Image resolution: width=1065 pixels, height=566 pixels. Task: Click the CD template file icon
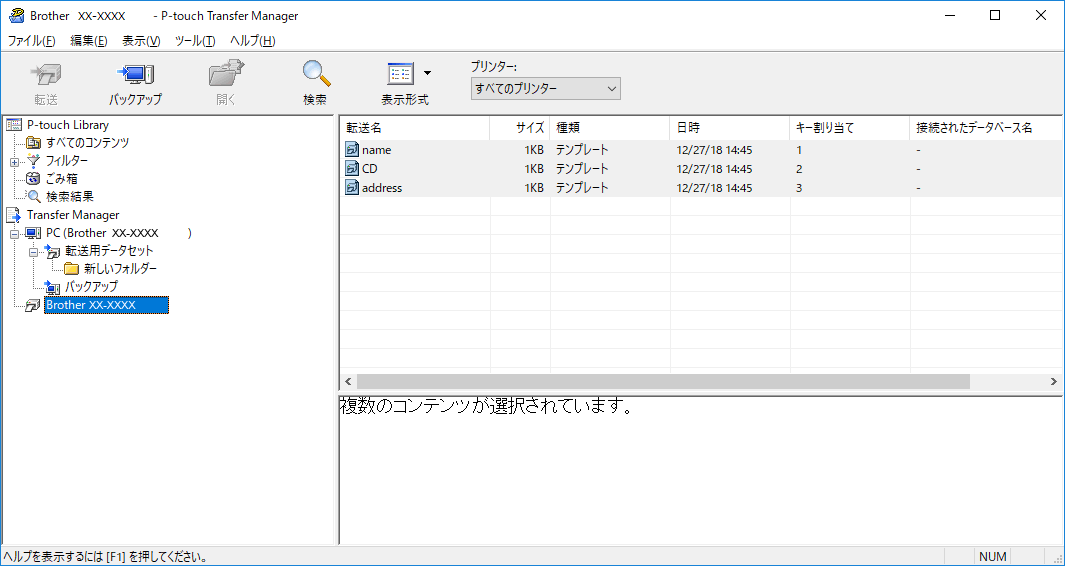[352, 169]
